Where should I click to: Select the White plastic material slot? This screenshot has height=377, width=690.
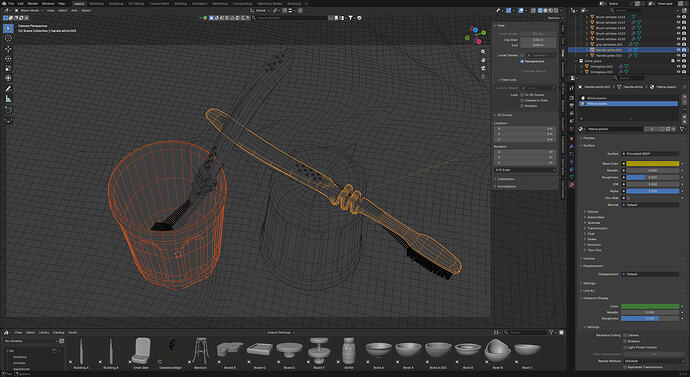click(x=629, y=98)
